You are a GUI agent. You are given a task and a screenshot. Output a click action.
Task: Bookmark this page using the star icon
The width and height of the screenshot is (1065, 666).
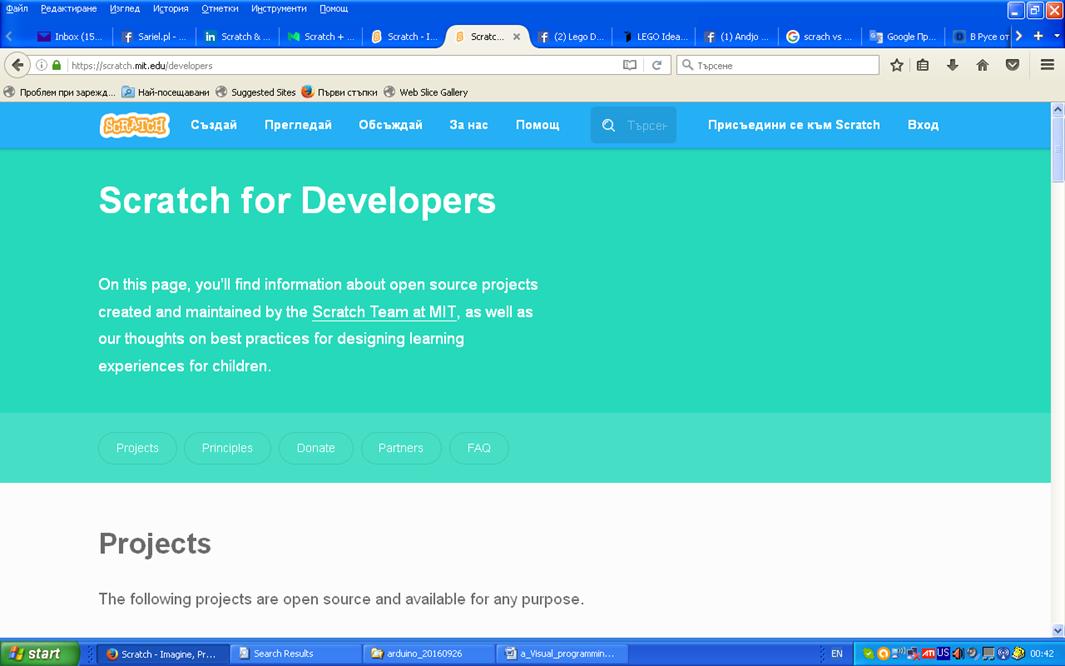pyautogui.click(x=895, y=64)
